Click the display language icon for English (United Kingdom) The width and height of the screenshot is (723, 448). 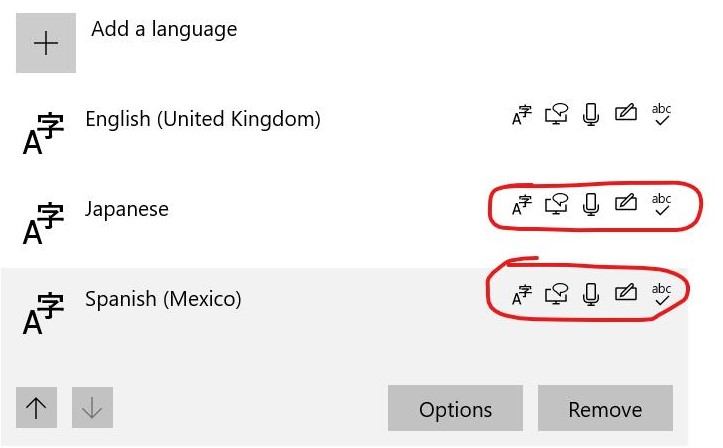click(522, 115)
